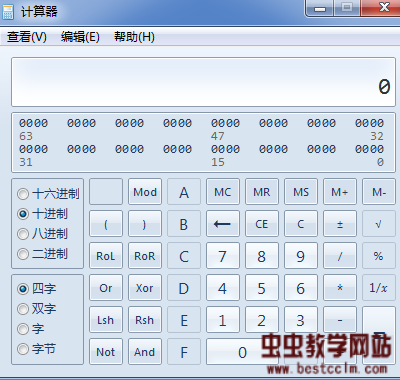
Task: Toggle sign with the ± button
Action: tap(340, 224)
